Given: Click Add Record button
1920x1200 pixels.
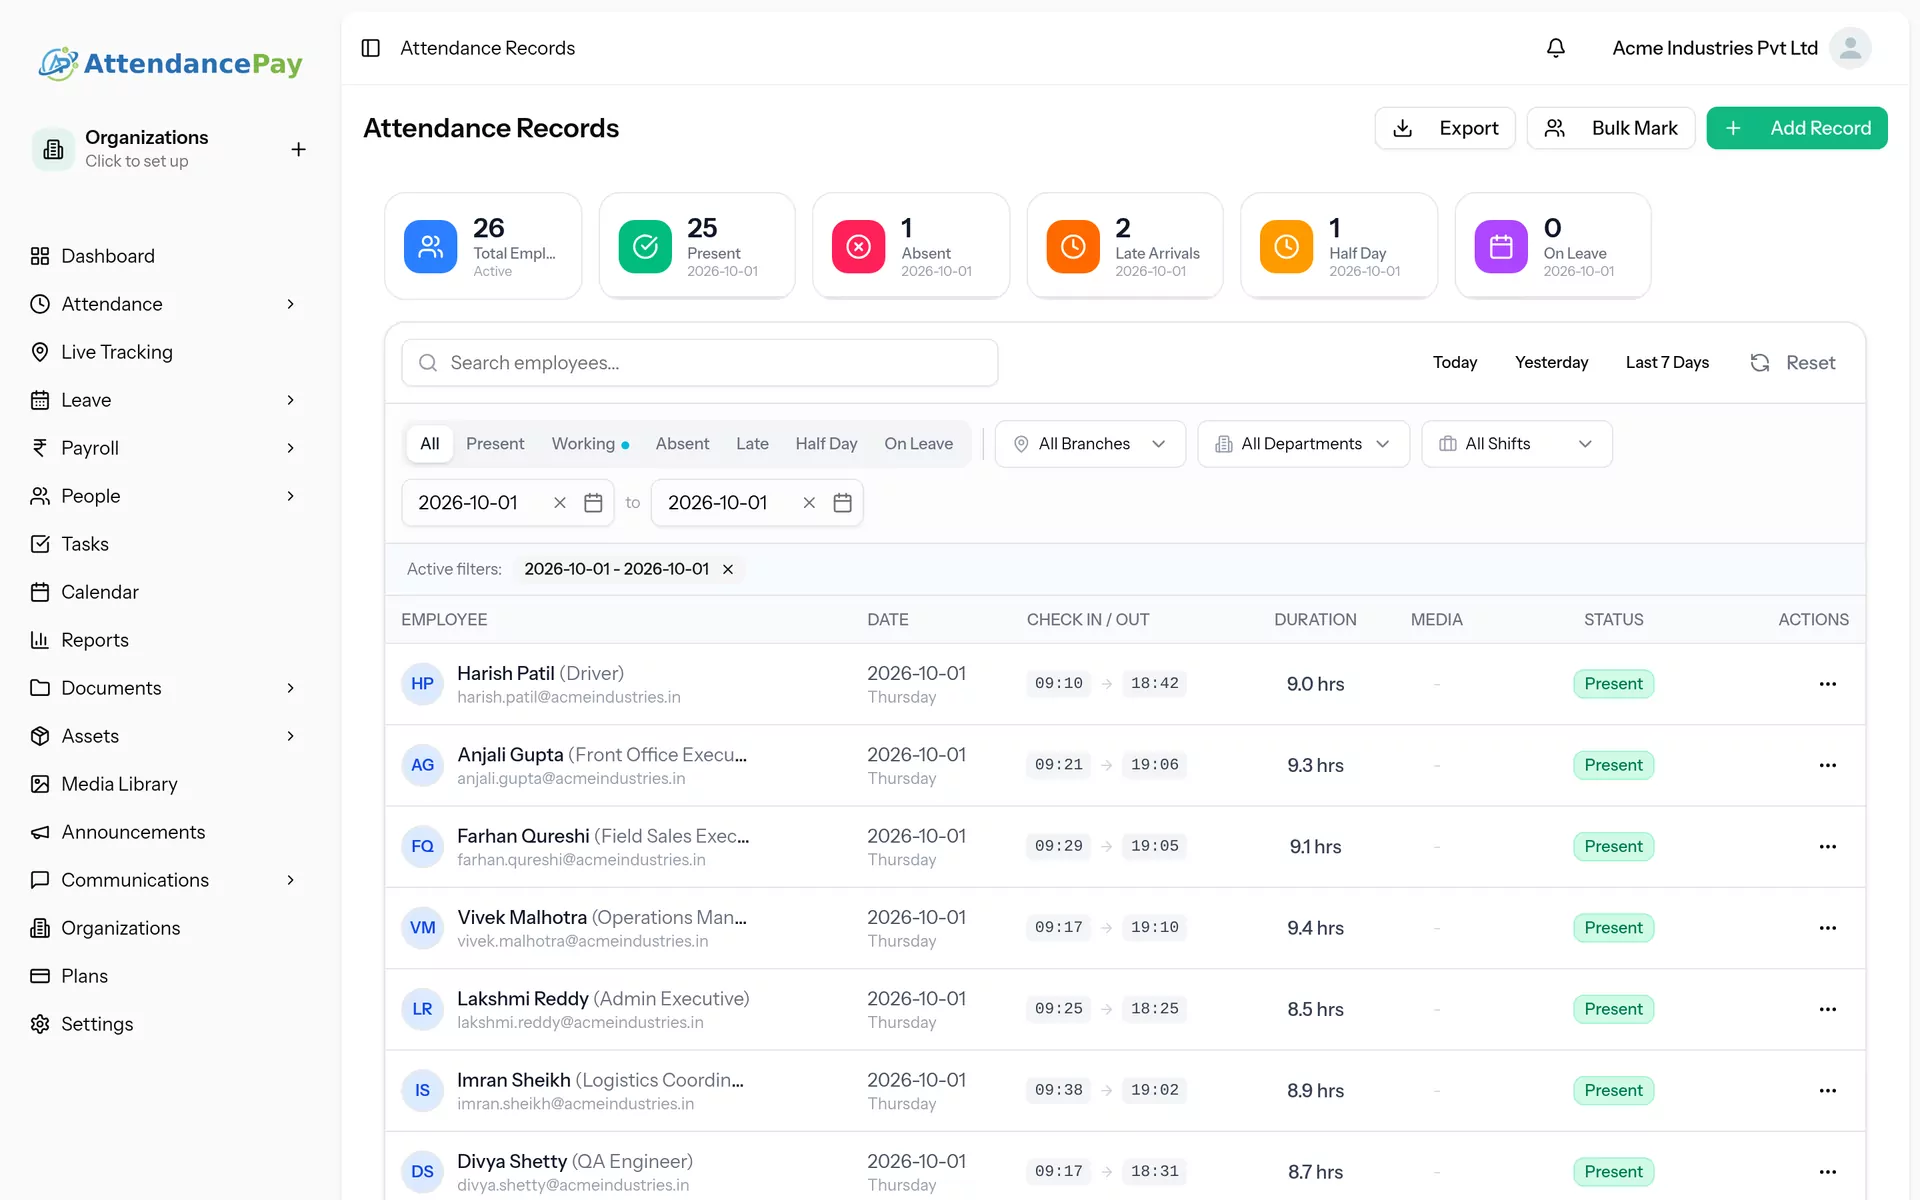Looking at the screenshot, I should pyautogui.click(x=1796, y=128).
